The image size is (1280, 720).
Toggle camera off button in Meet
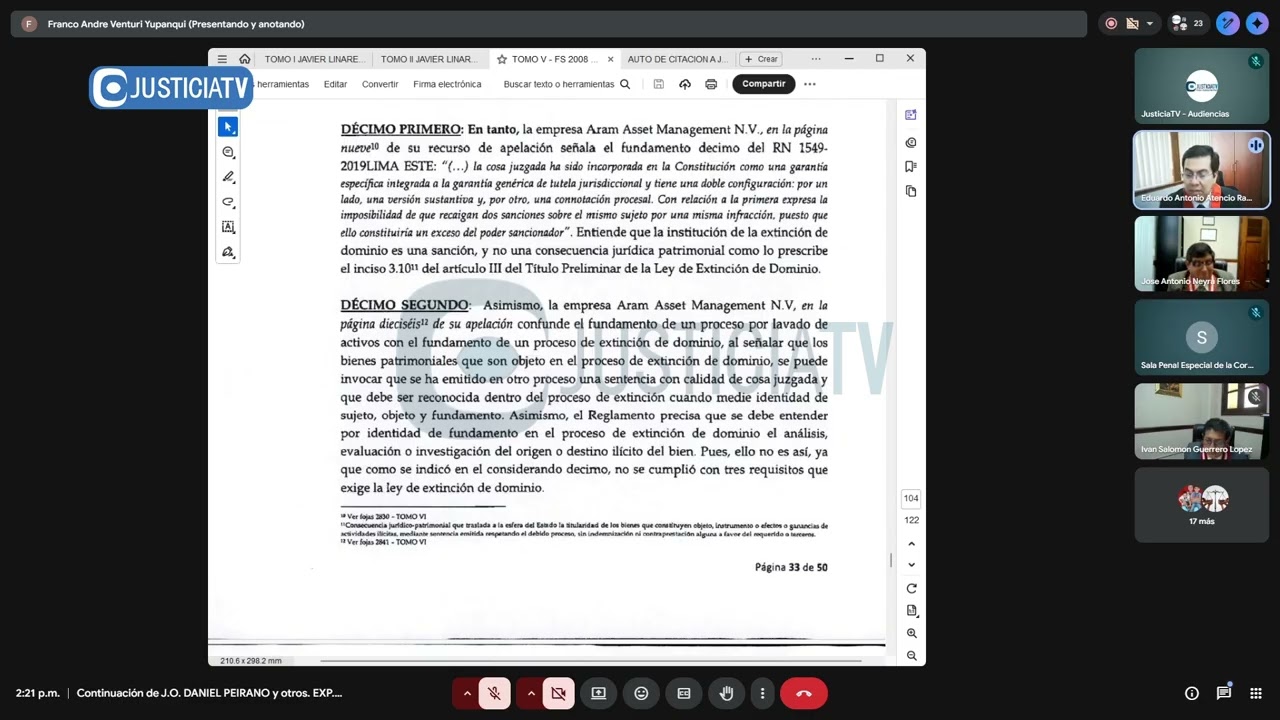558,693
